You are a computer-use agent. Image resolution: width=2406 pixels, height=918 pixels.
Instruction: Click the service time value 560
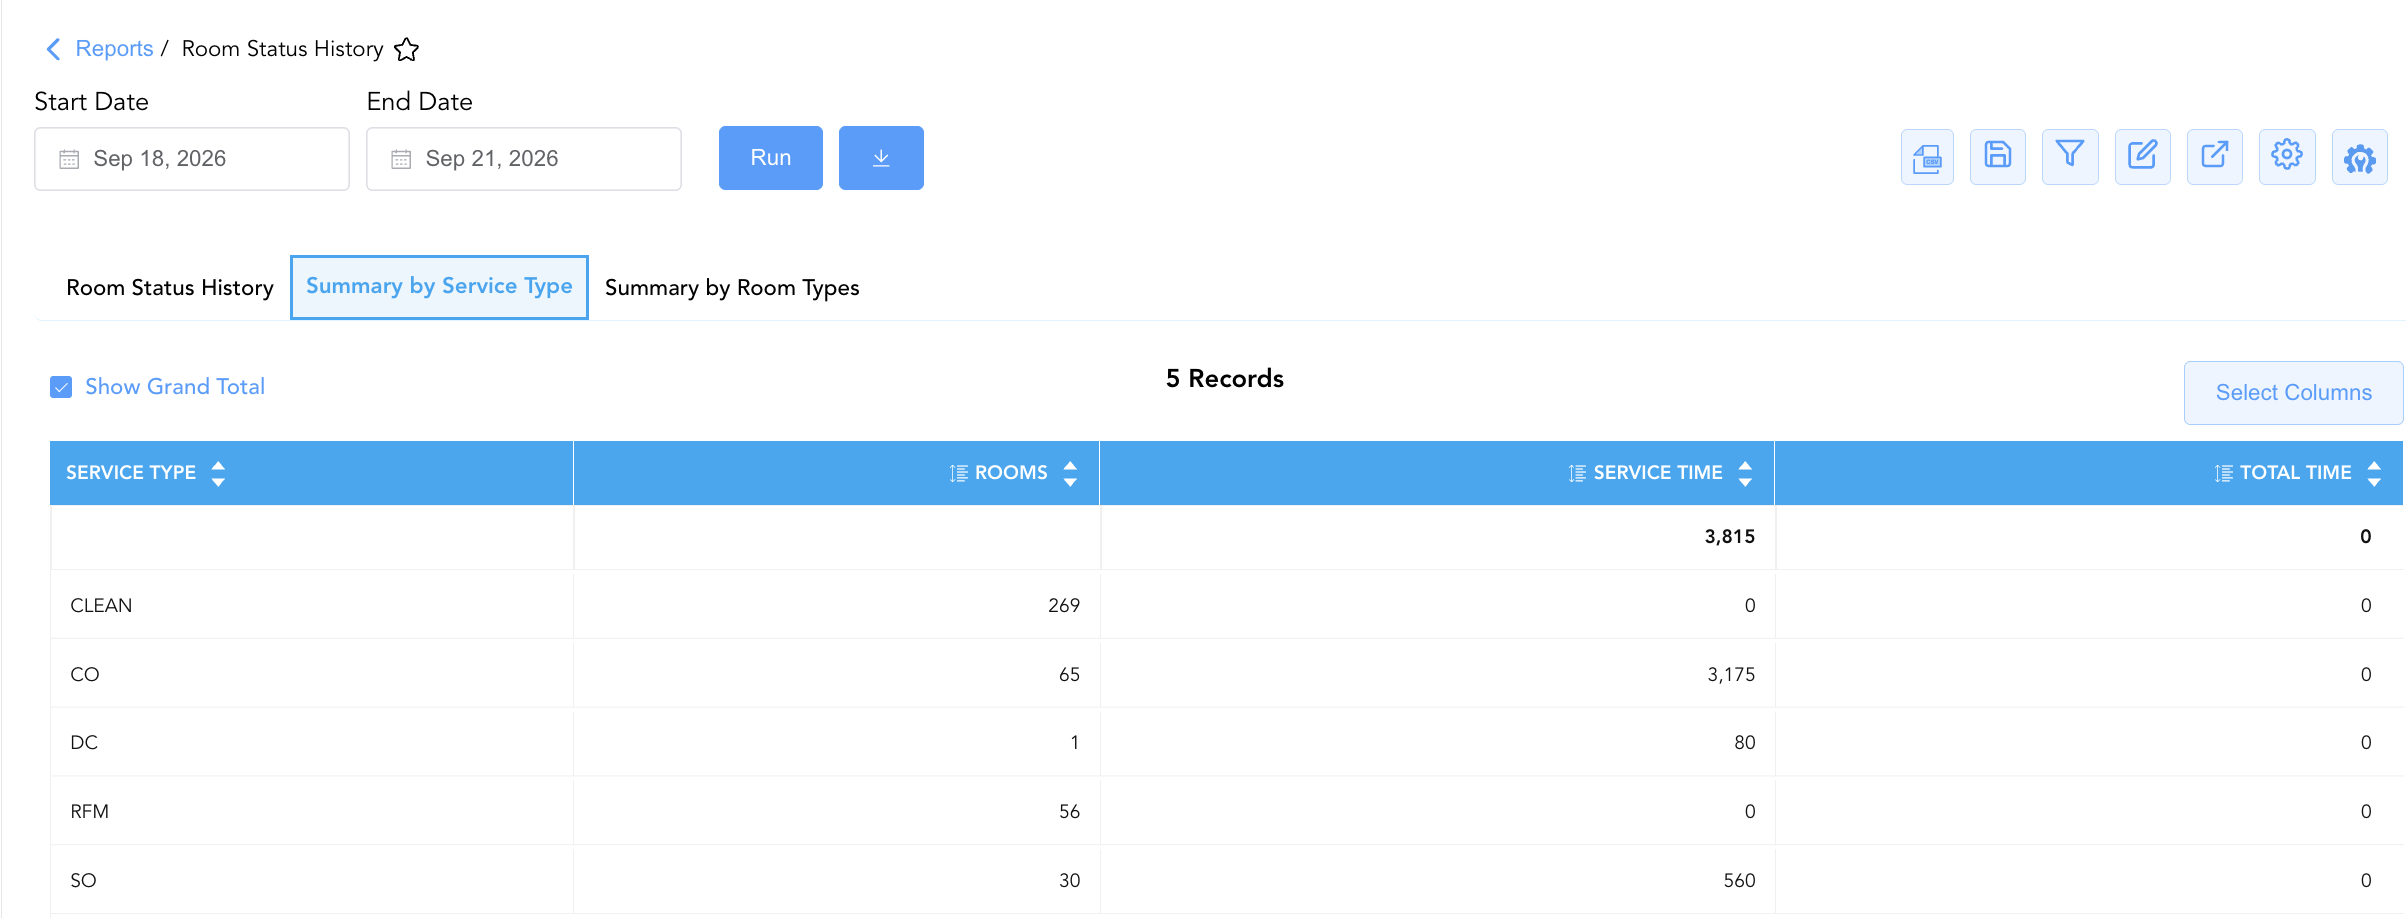(1739, 880)
